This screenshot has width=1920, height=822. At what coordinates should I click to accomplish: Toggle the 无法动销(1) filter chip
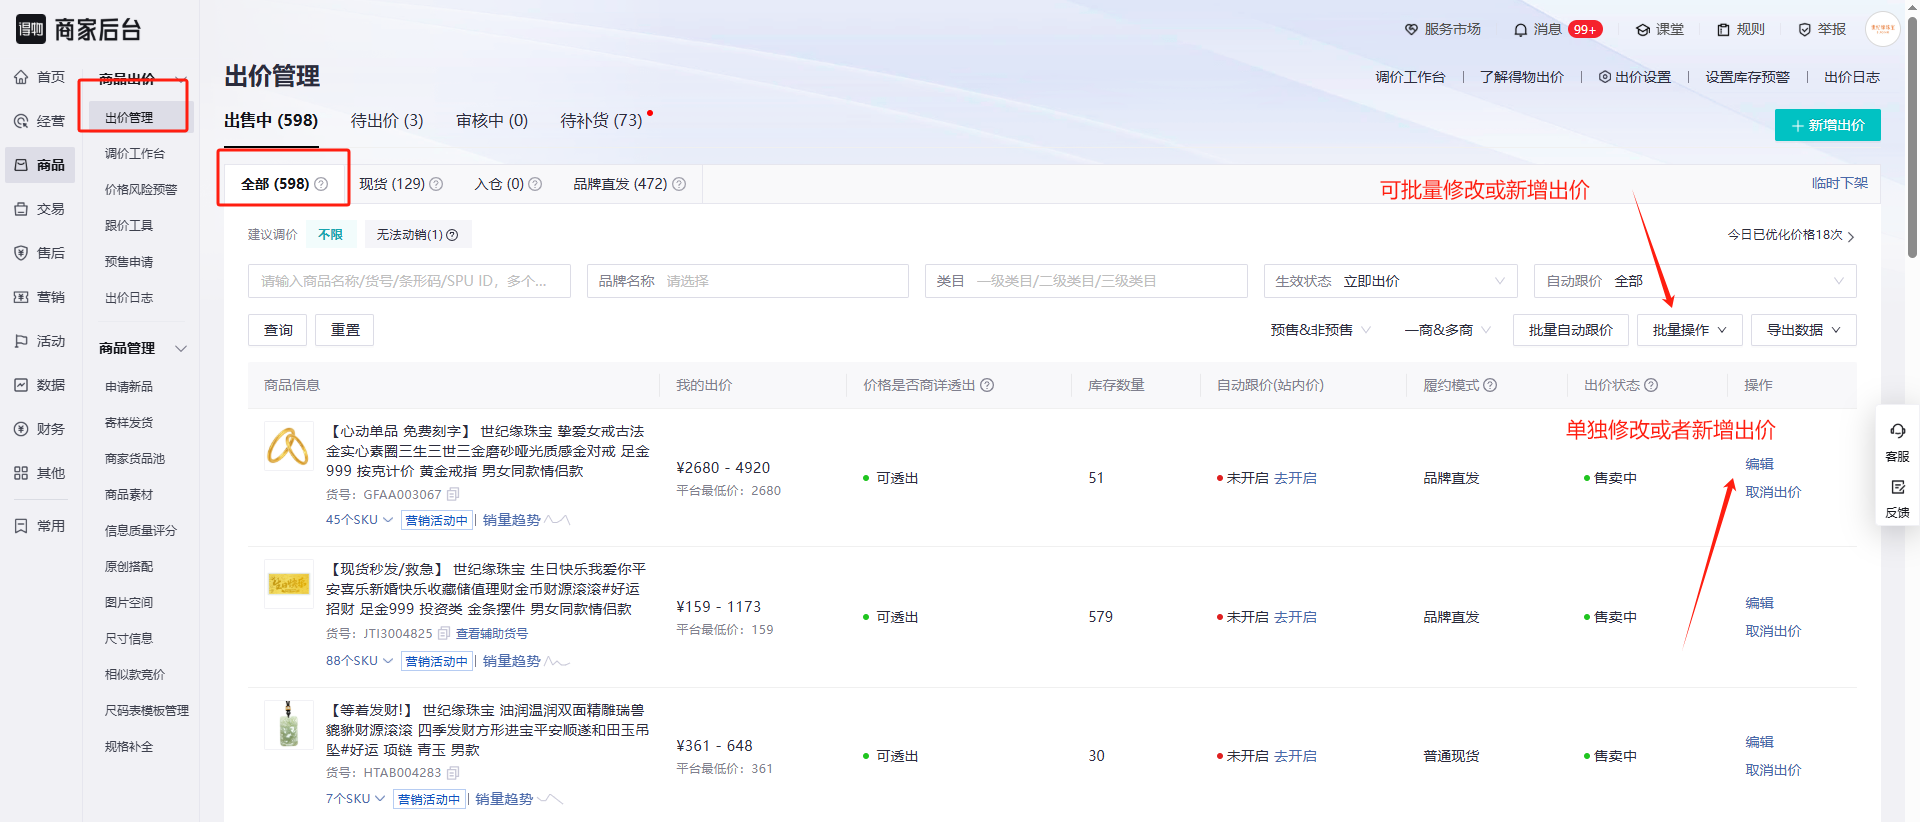pyautogui.click(x=416, y=235)
